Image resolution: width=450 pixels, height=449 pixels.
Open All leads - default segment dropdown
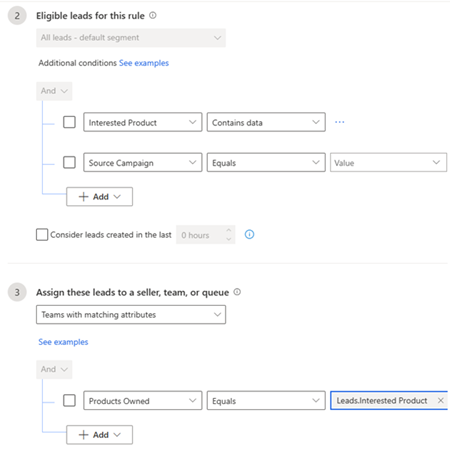click(131, 38)
